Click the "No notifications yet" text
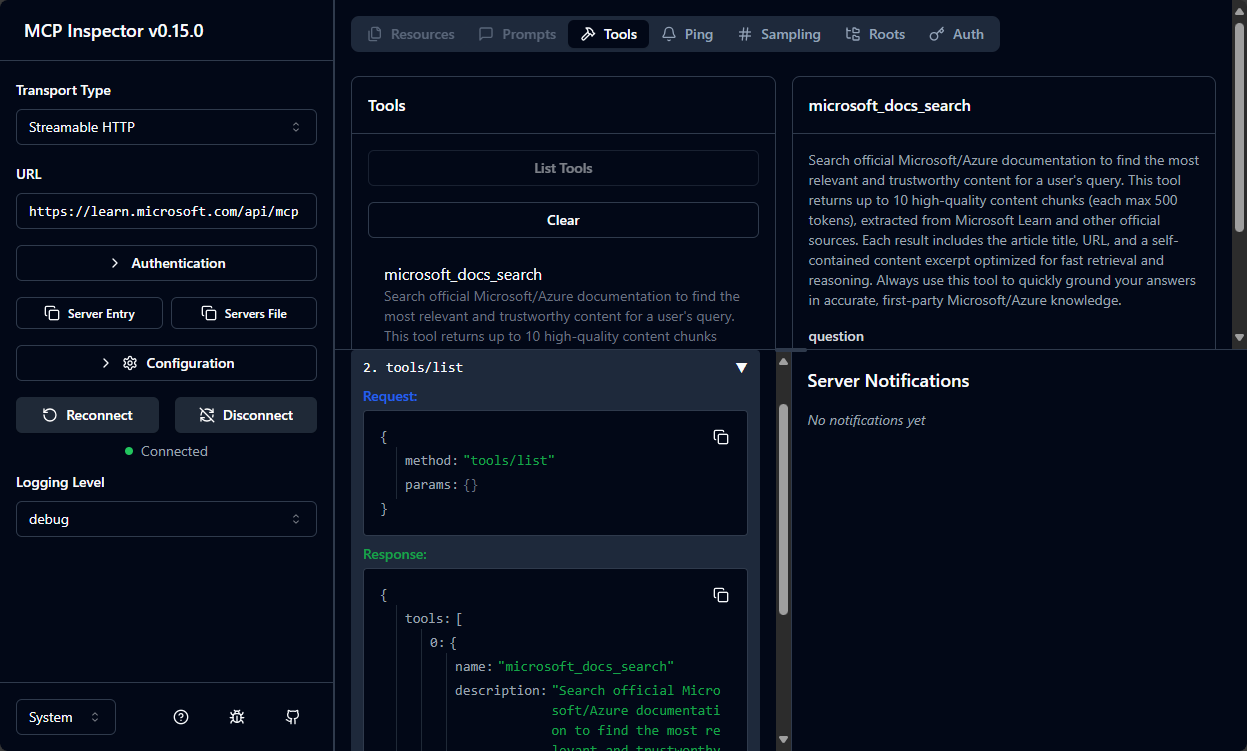 [x=866, y=420]
